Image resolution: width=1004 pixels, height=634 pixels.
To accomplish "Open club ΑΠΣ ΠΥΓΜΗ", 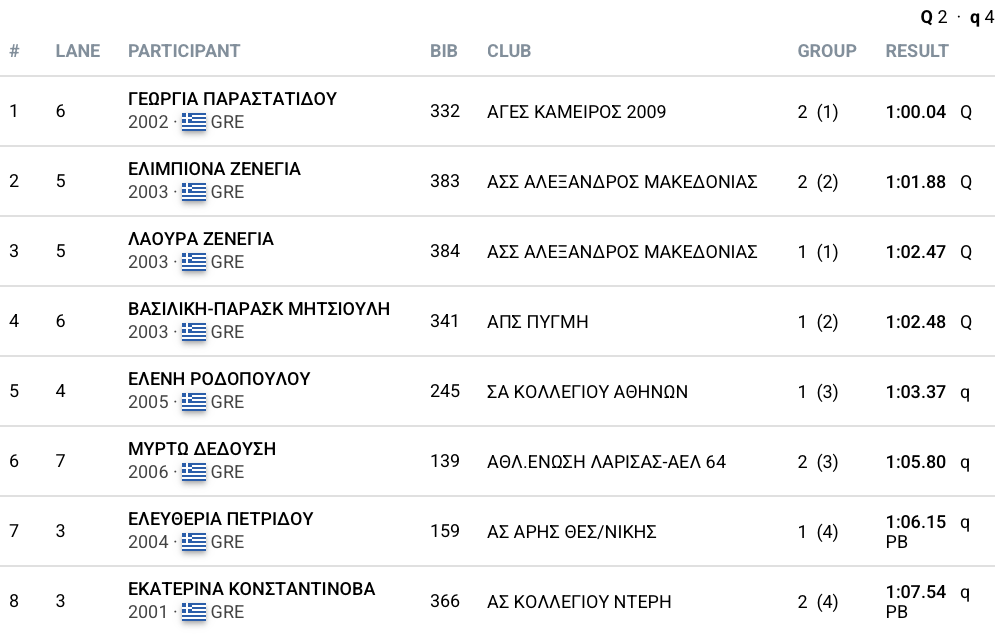I will click(537, 322).
